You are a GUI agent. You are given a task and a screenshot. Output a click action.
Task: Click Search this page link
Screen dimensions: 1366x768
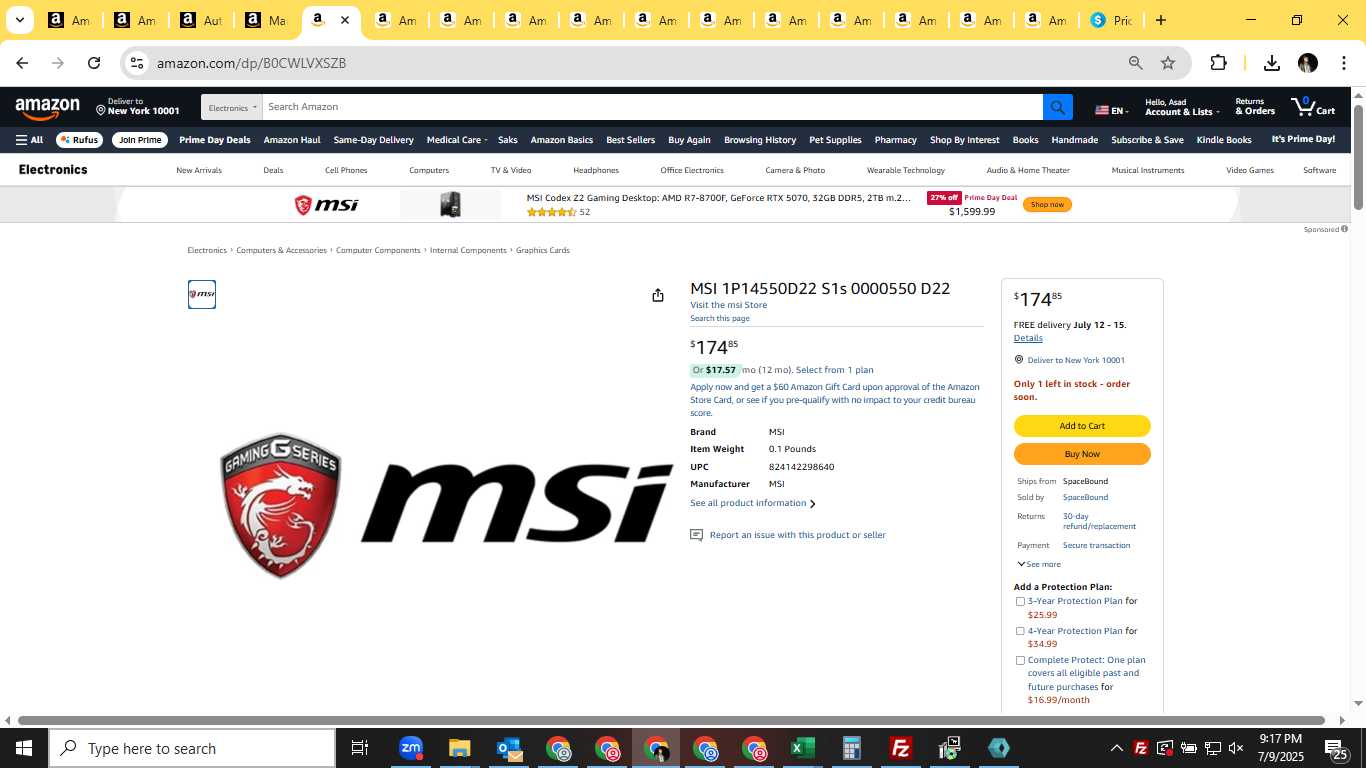click(720, 318)
